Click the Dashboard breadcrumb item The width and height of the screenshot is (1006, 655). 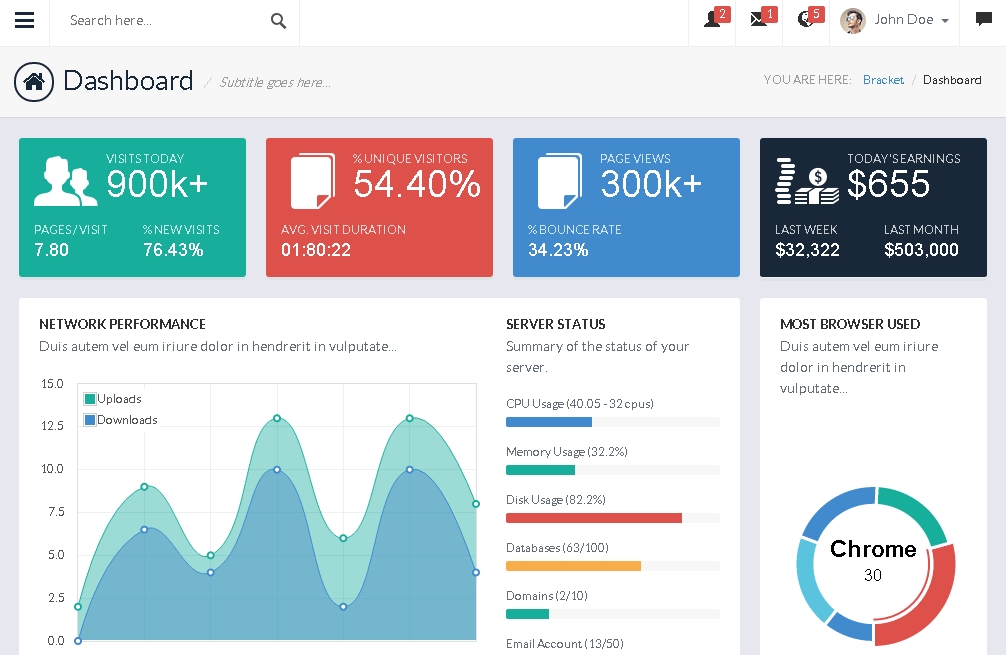(952, 80)
